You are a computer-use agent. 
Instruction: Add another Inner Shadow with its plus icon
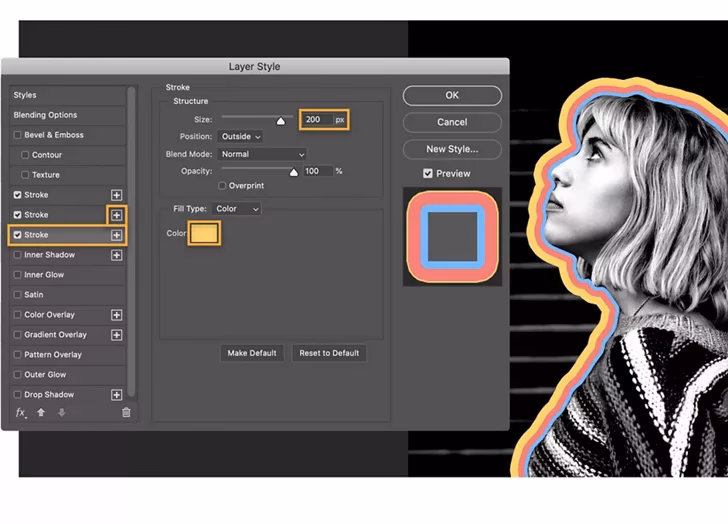[117, 255]
